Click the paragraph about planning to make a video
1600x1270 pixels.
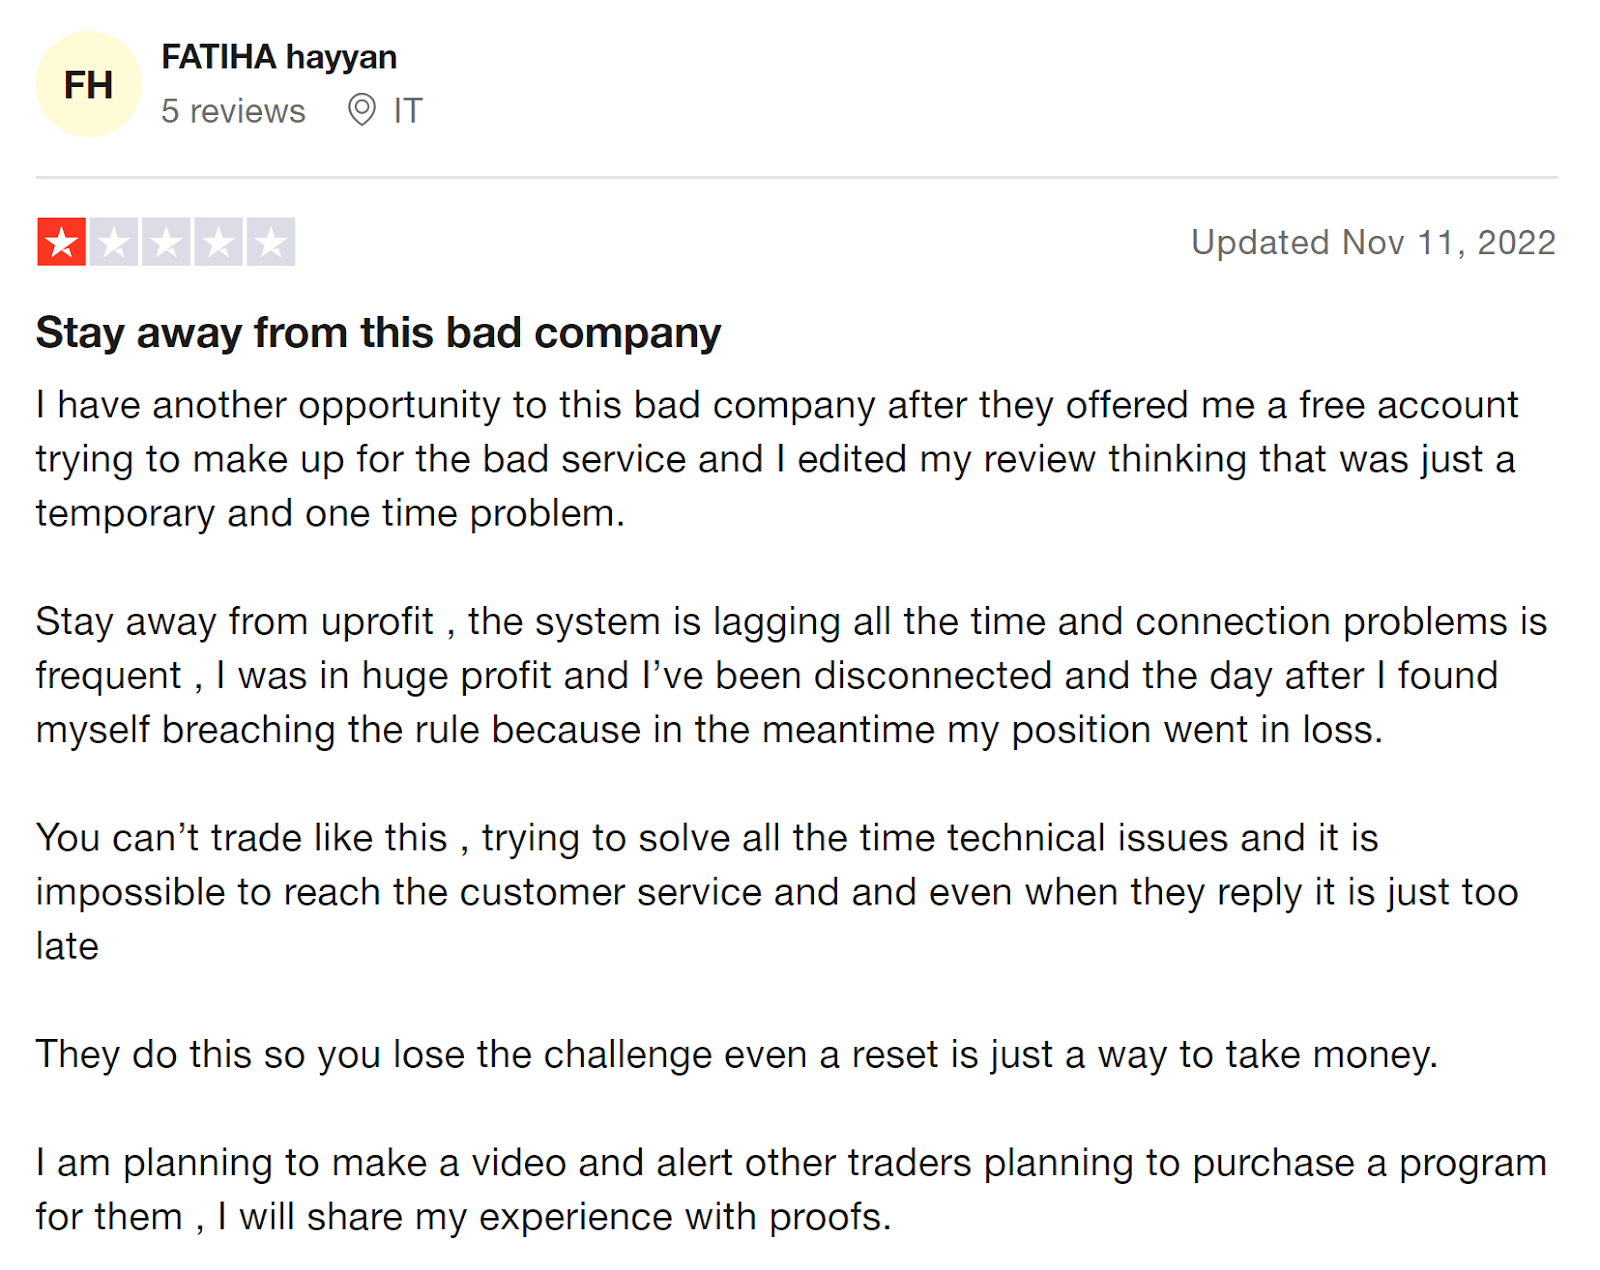[791, 1190]
